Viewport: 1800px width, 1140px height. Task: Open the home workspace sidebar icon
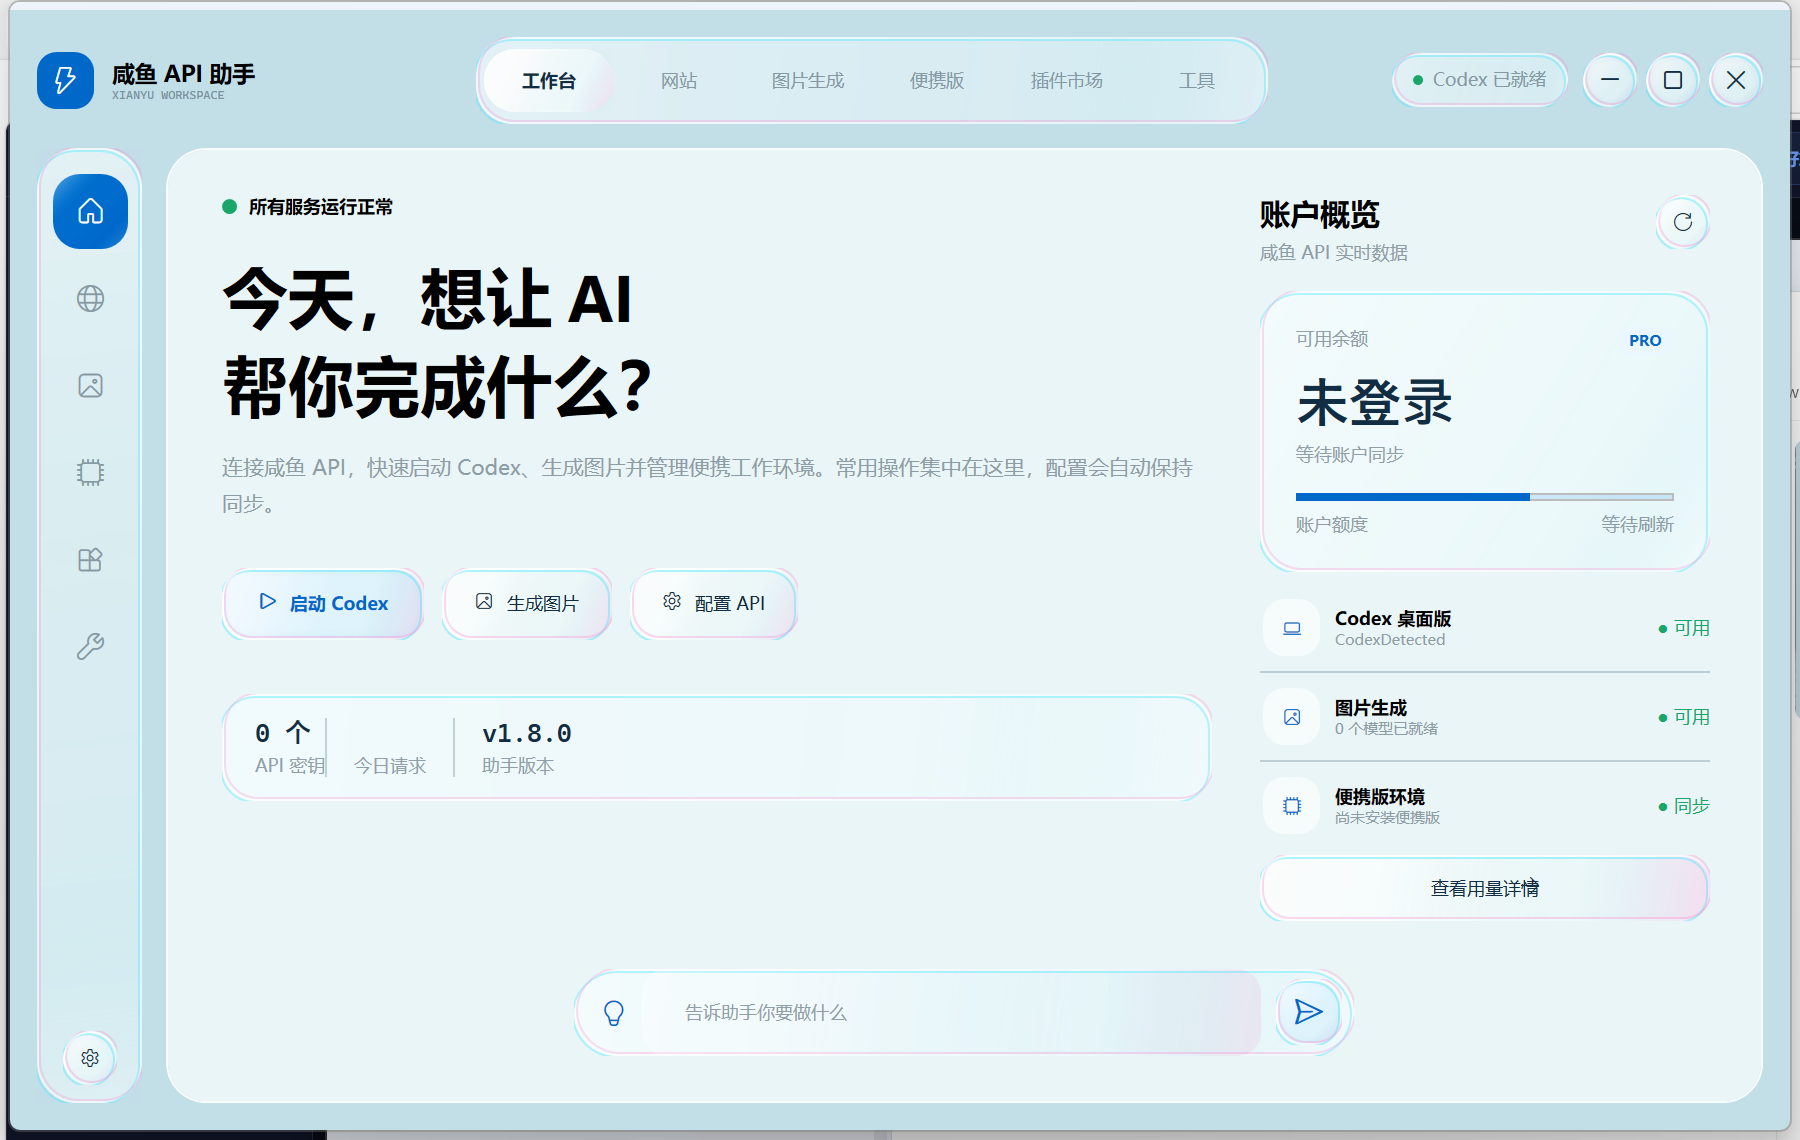point(90,212)
